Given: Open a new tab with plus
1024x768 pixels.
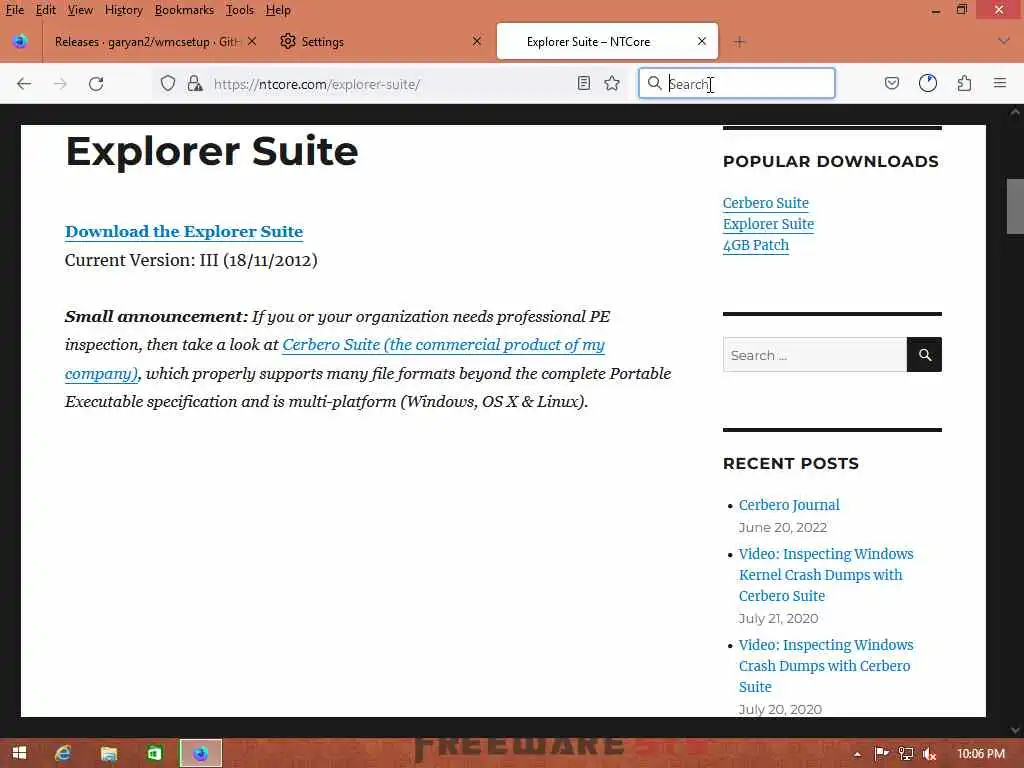Looking at the screenshot, I should coord(739,42).
